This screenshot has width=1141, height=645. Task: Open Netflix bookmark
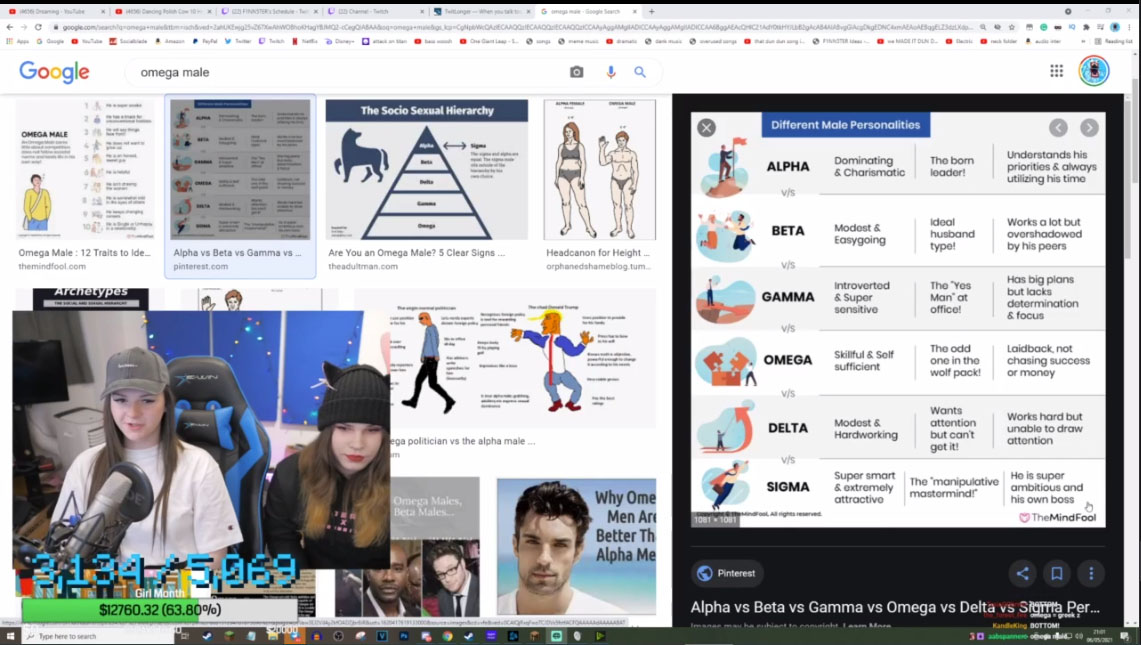(305, 41)
